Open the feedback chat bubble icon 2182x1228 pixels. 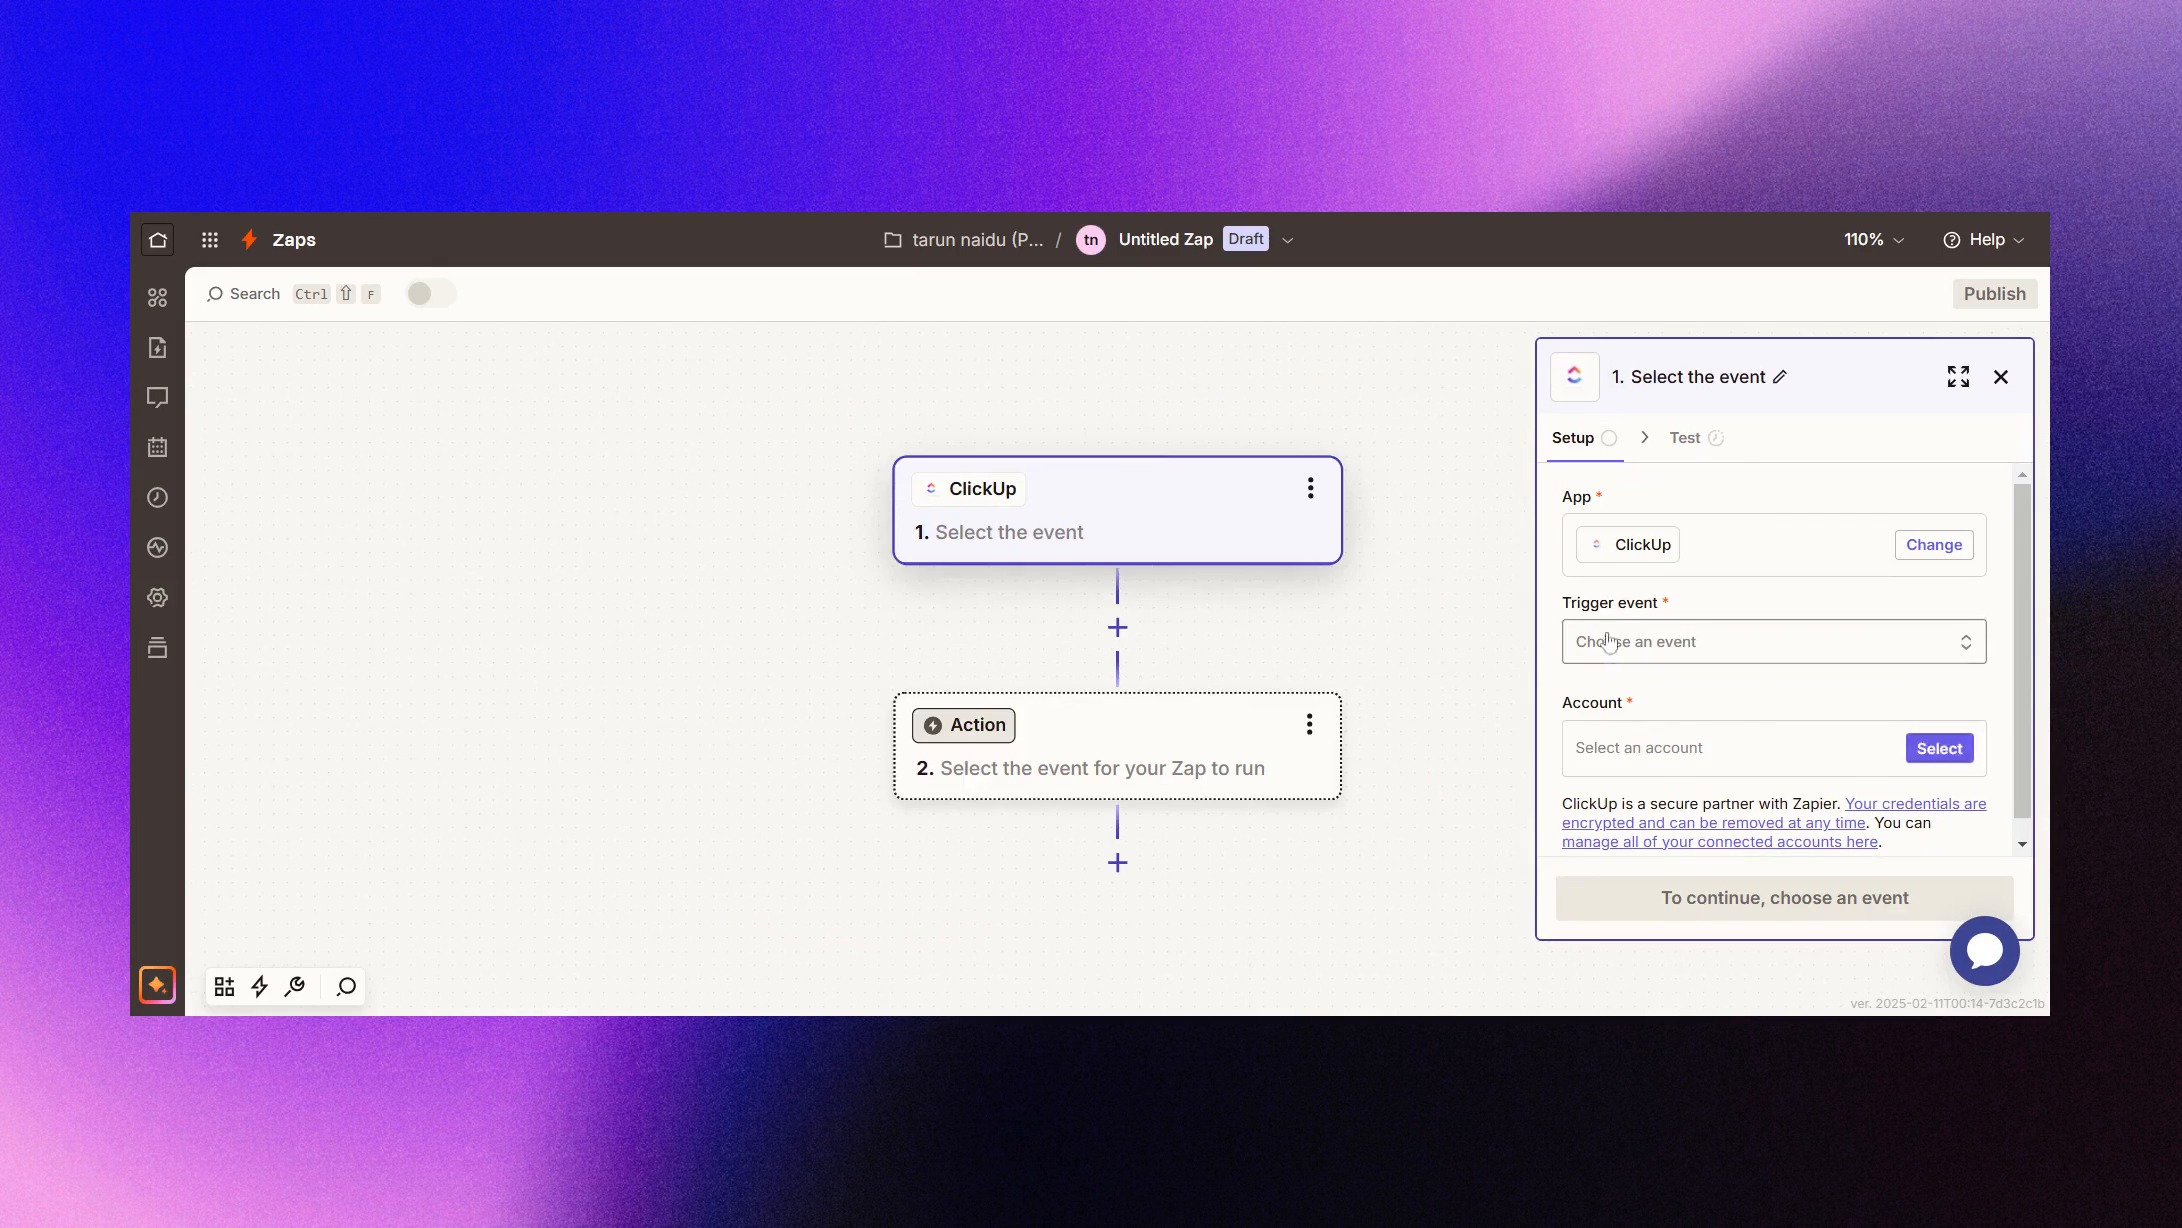click(x=157, y=397)
